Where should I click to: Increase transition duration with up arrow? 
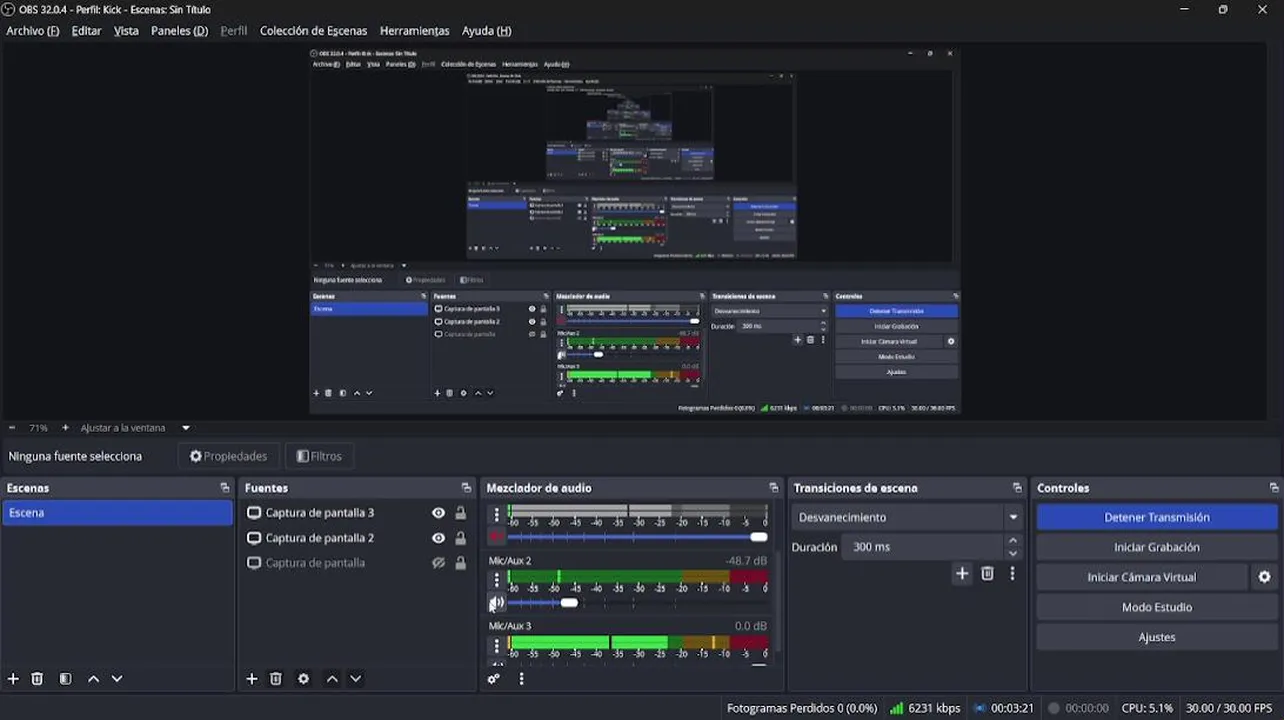1013,541
